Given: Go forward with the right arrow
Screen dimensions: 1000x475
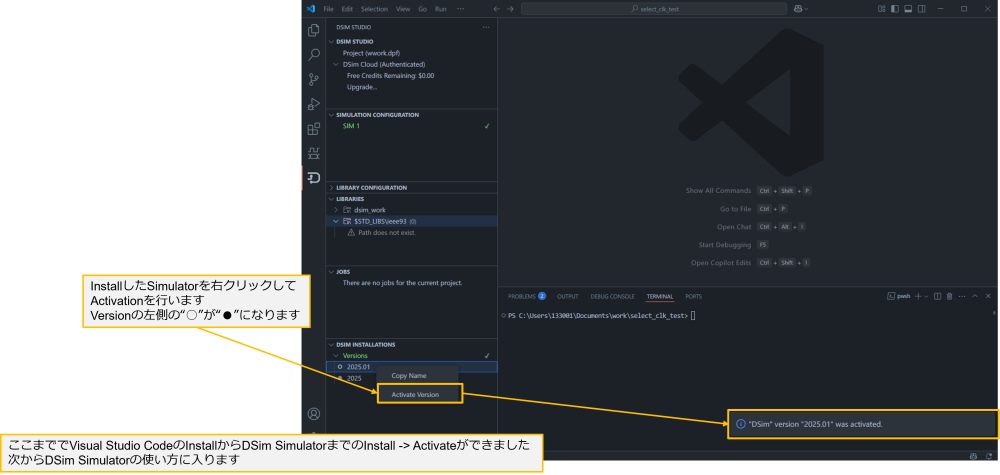Looking at the screenshot, I should [510, 9].
